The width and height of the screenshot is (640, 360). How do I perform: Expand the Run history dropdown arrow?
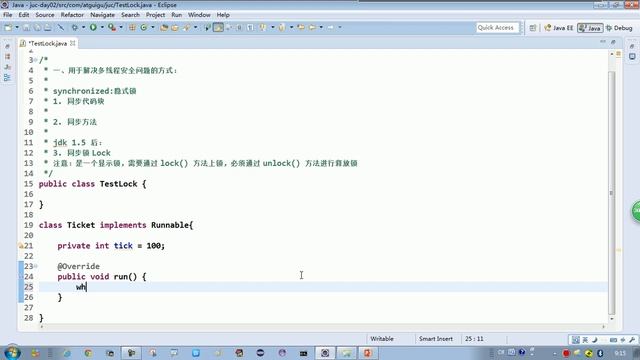click(102, 27)
